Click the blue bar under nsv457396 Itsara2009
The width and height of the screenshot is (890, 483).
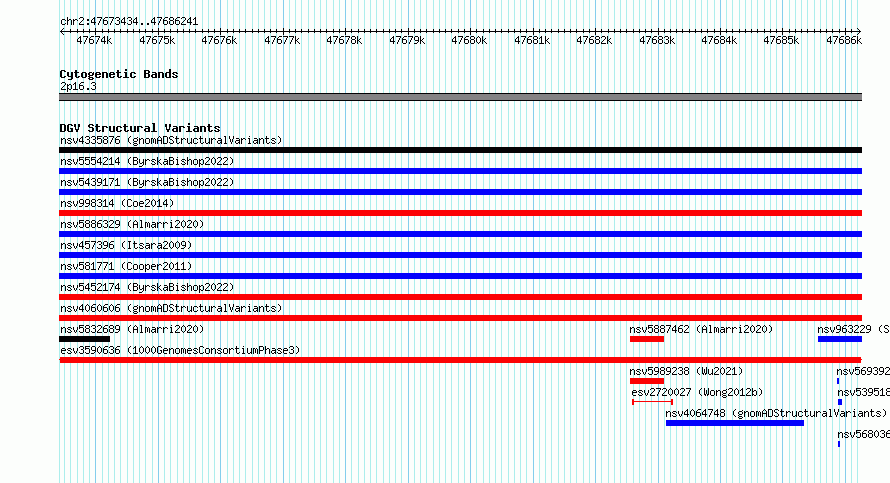(x=460, y=255)
